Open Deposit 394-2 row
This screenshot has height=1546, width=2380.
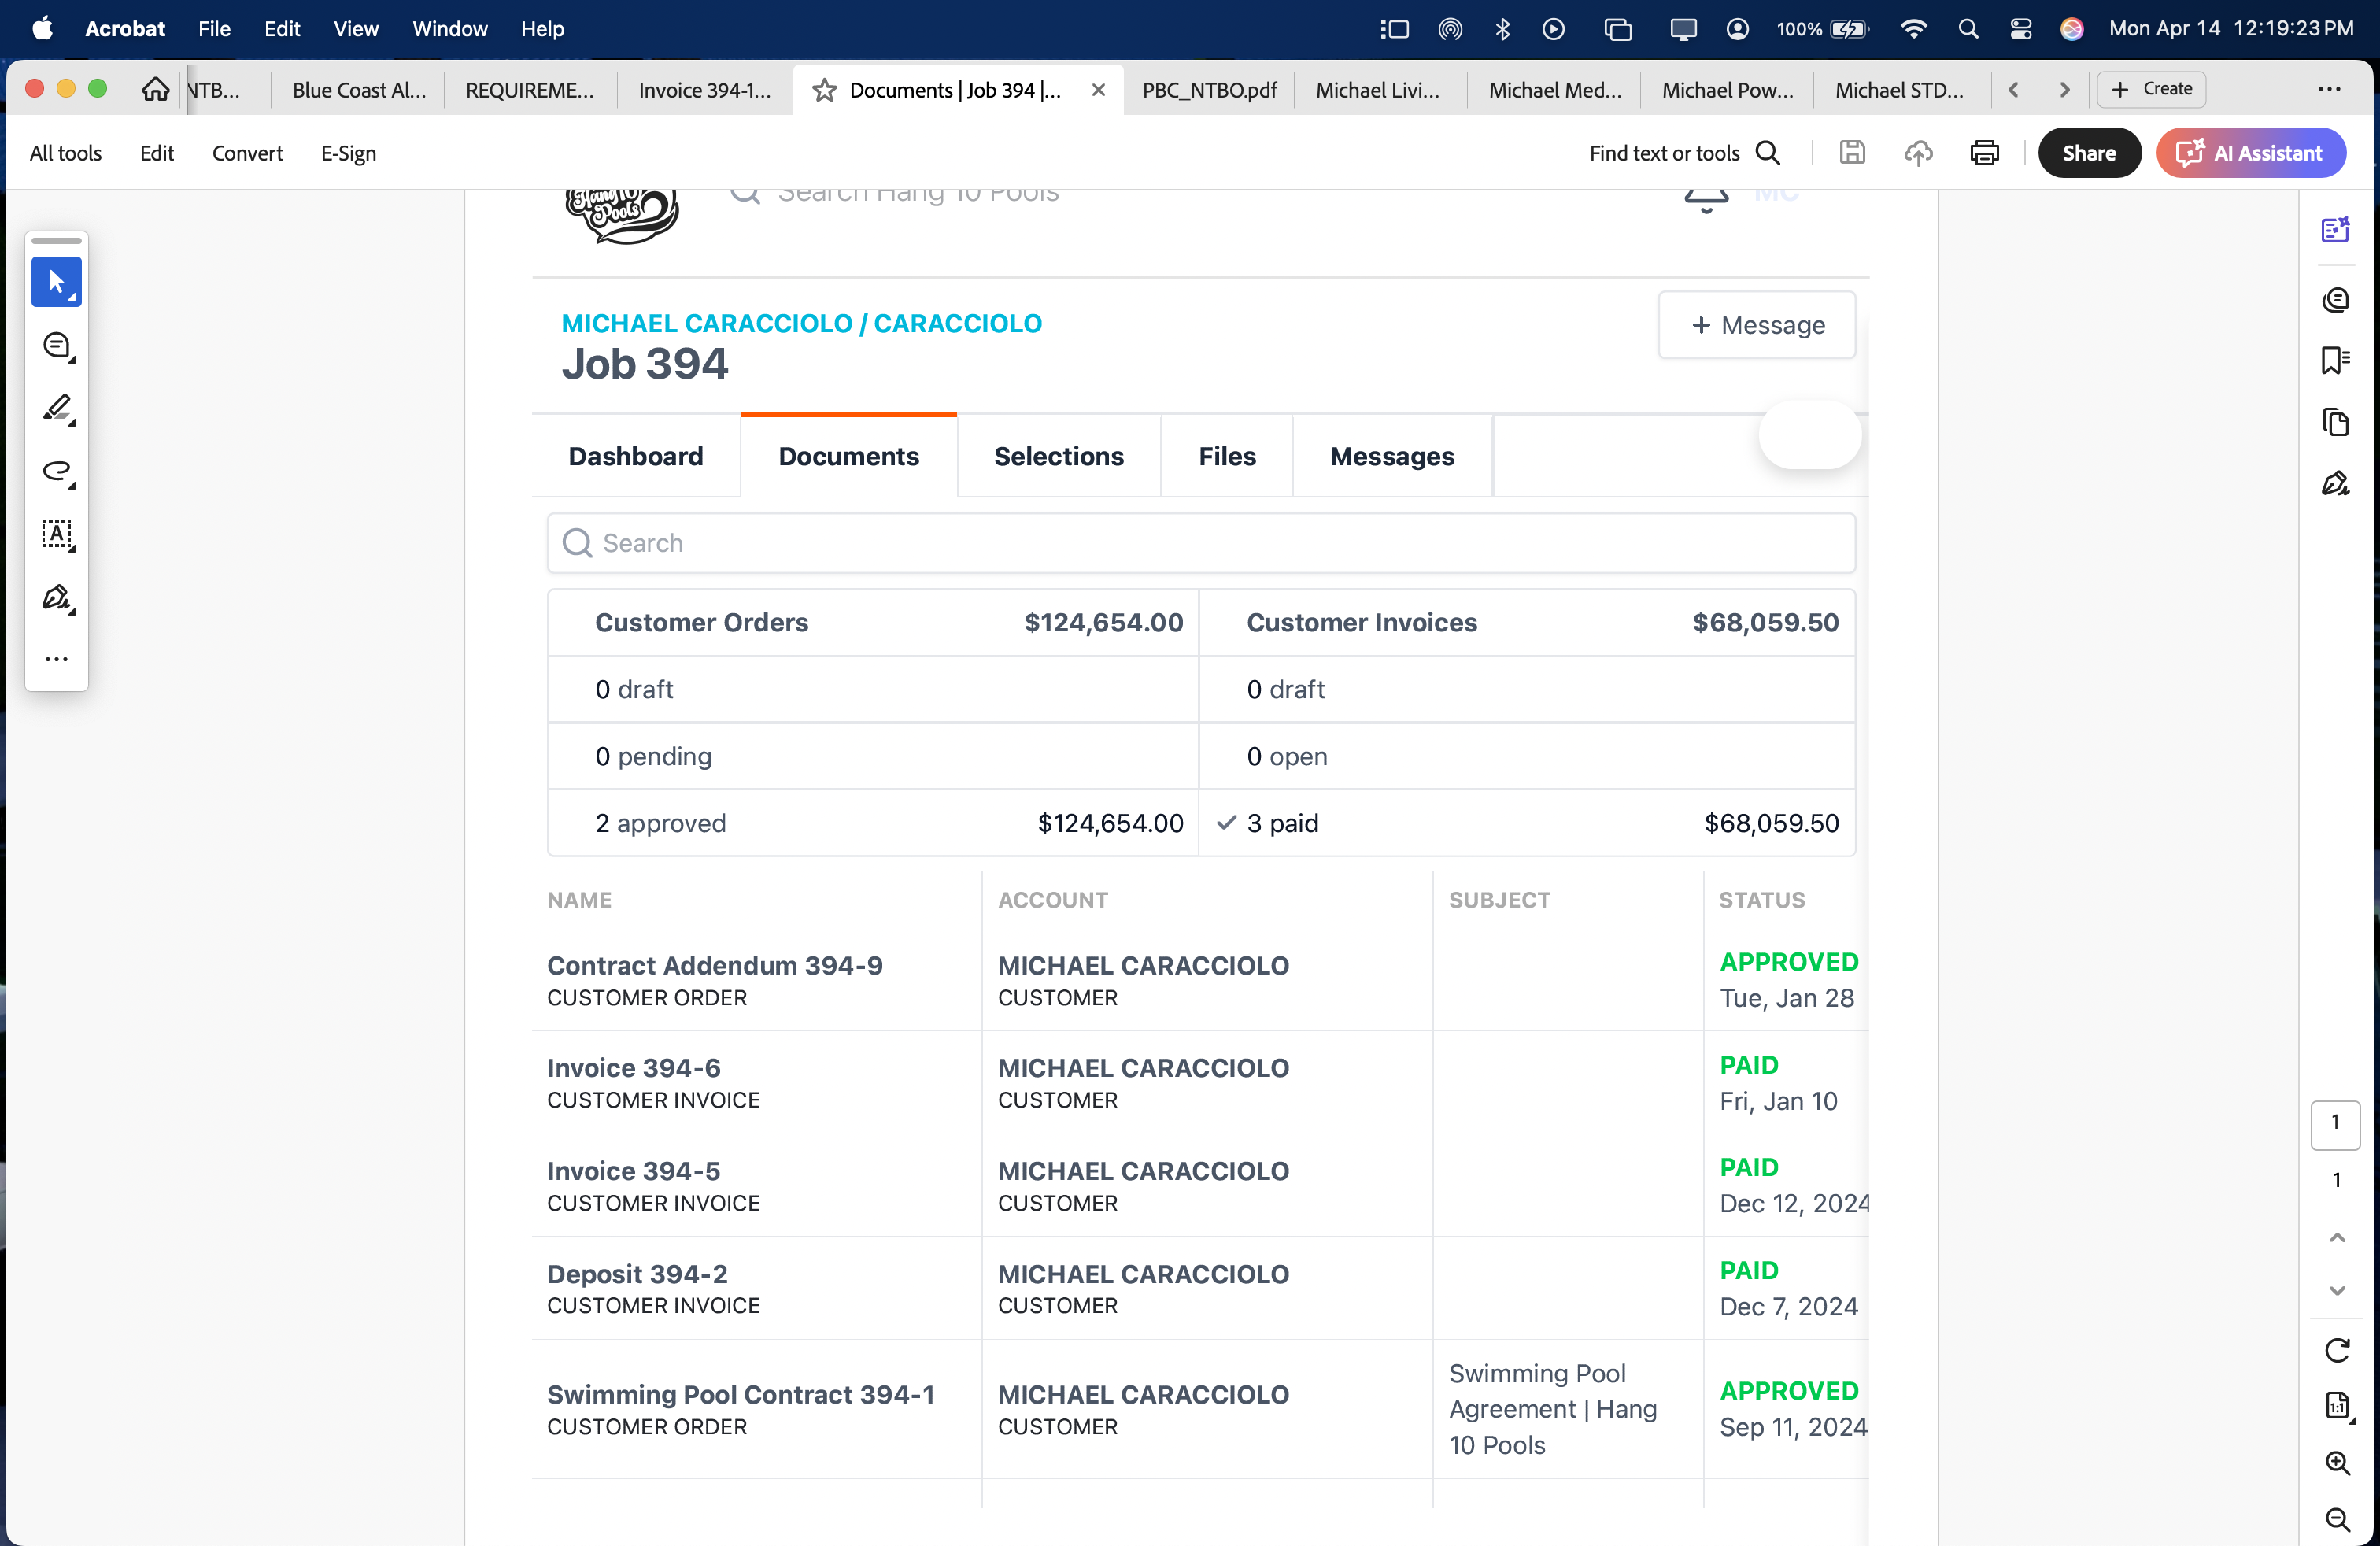pos(1200,1289)
